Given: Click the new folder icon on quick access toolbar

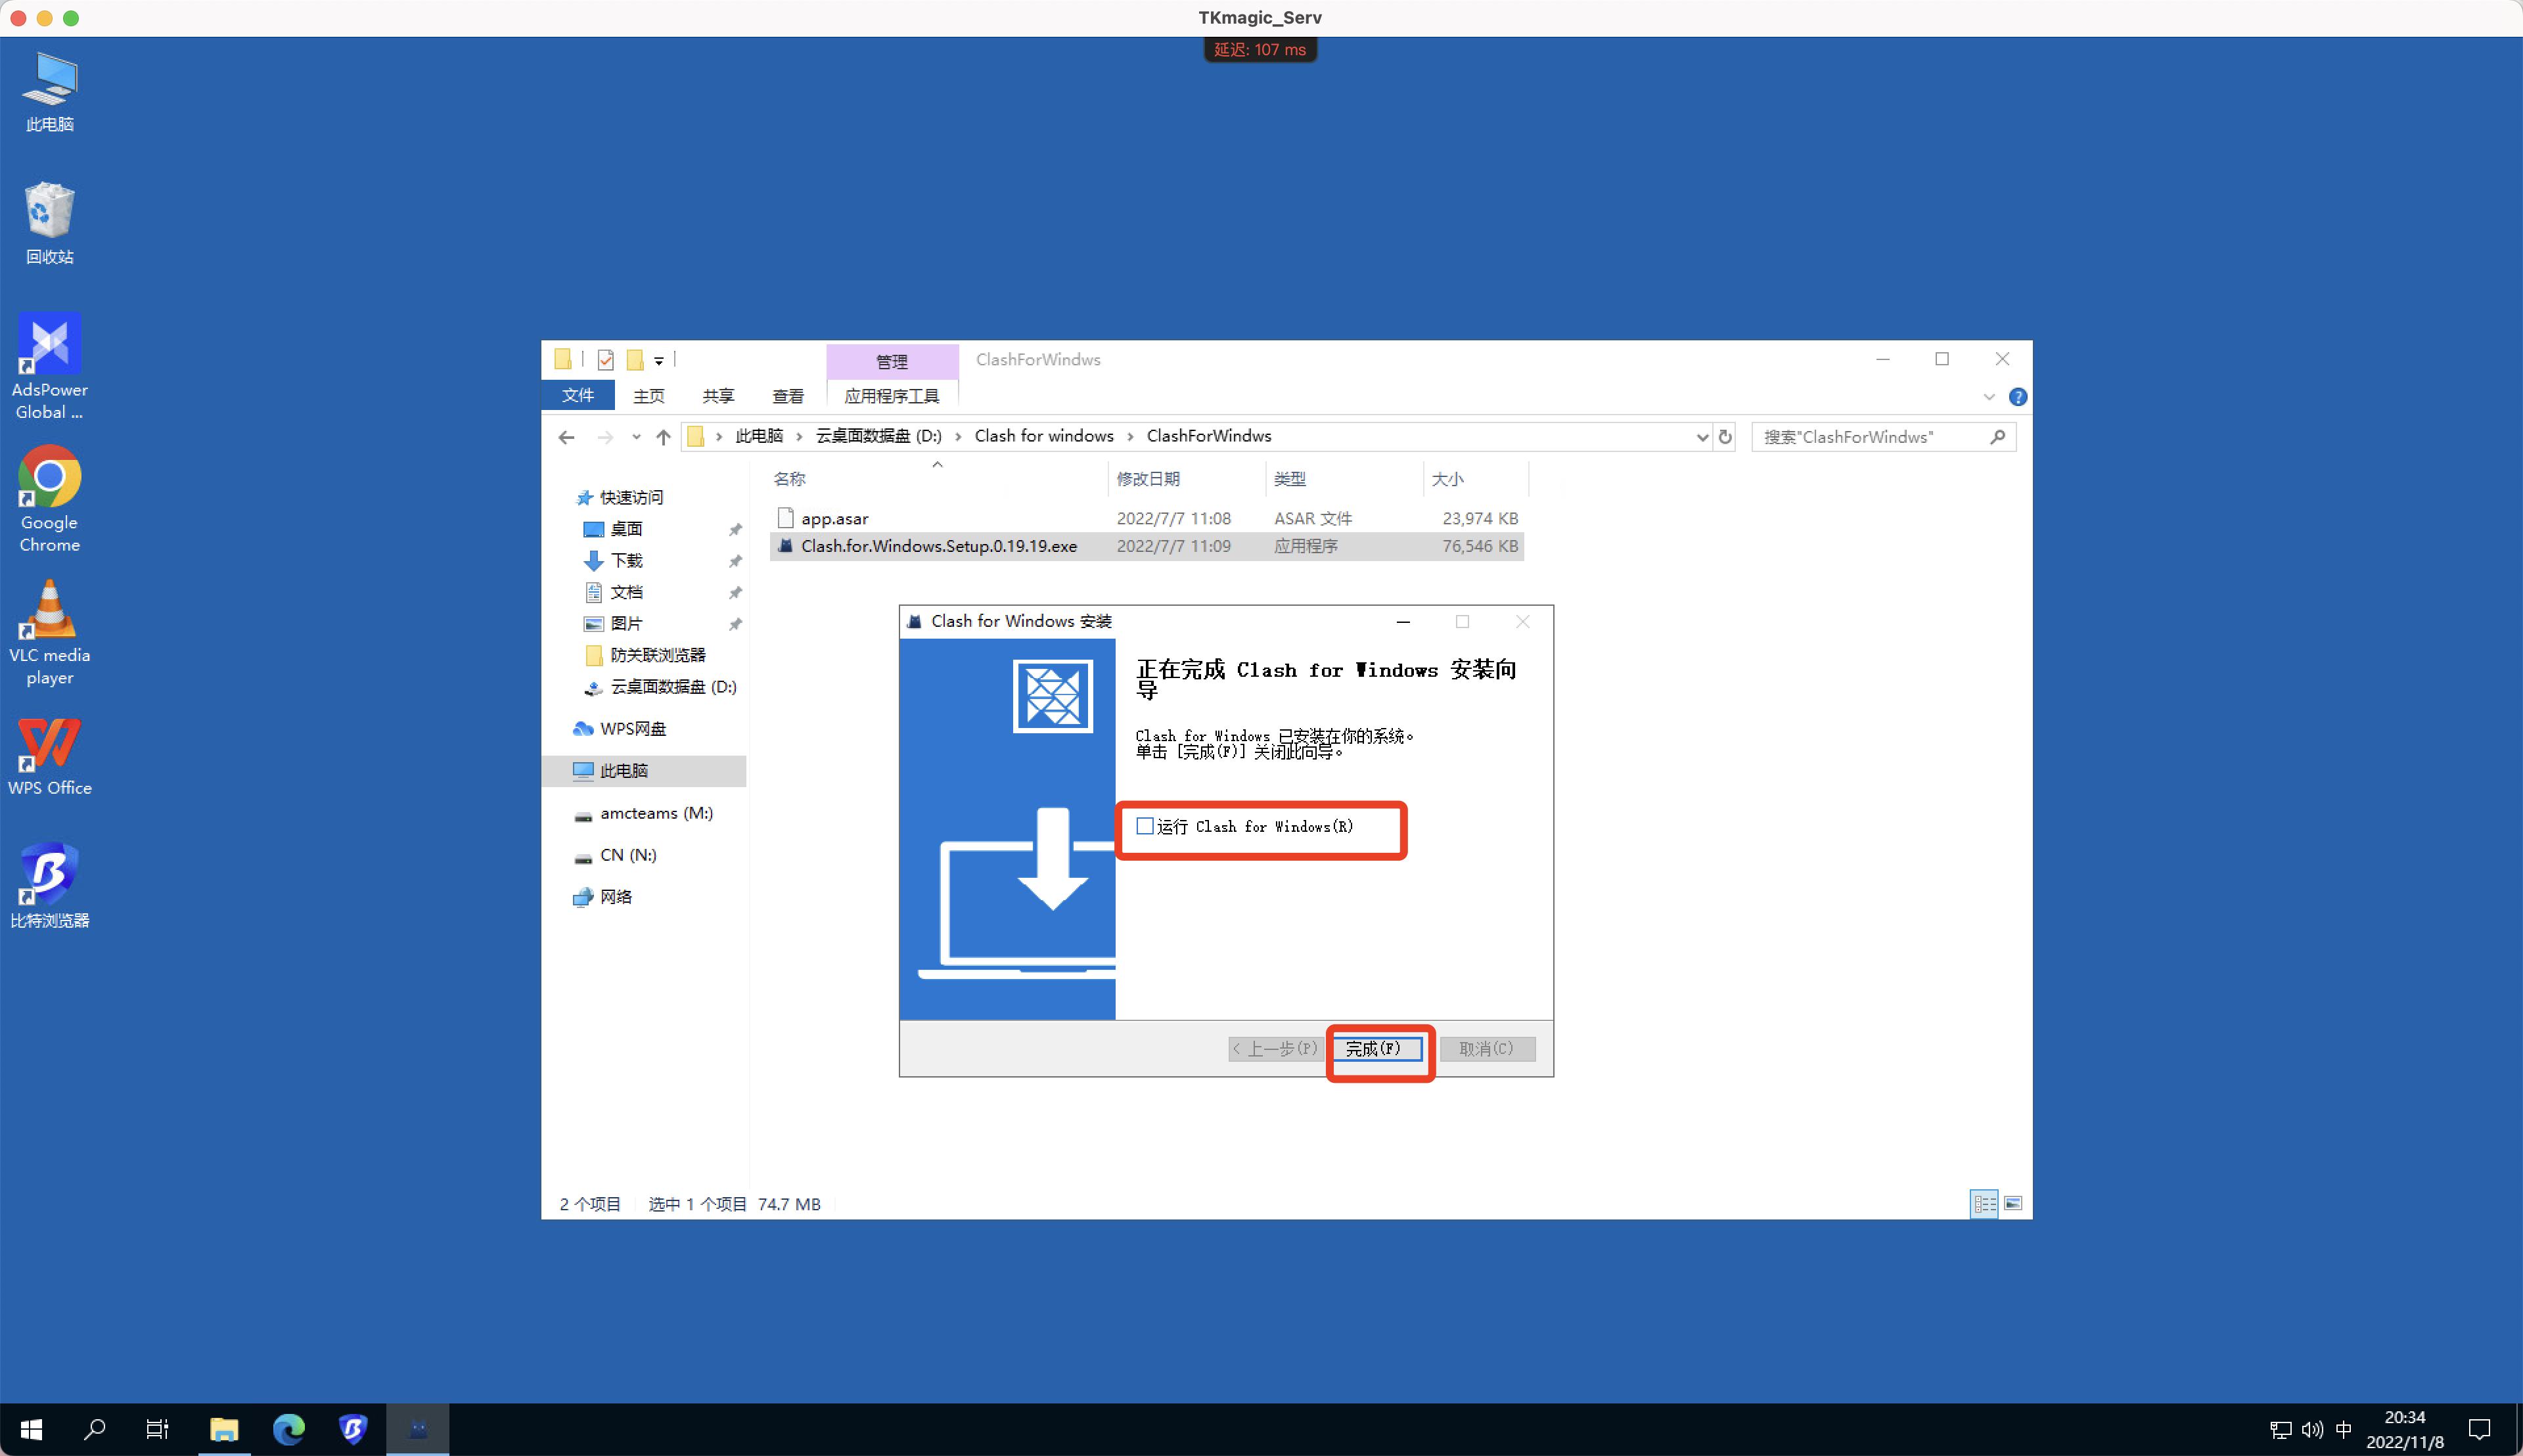Looking at the screenshot, I should (637, 359).
